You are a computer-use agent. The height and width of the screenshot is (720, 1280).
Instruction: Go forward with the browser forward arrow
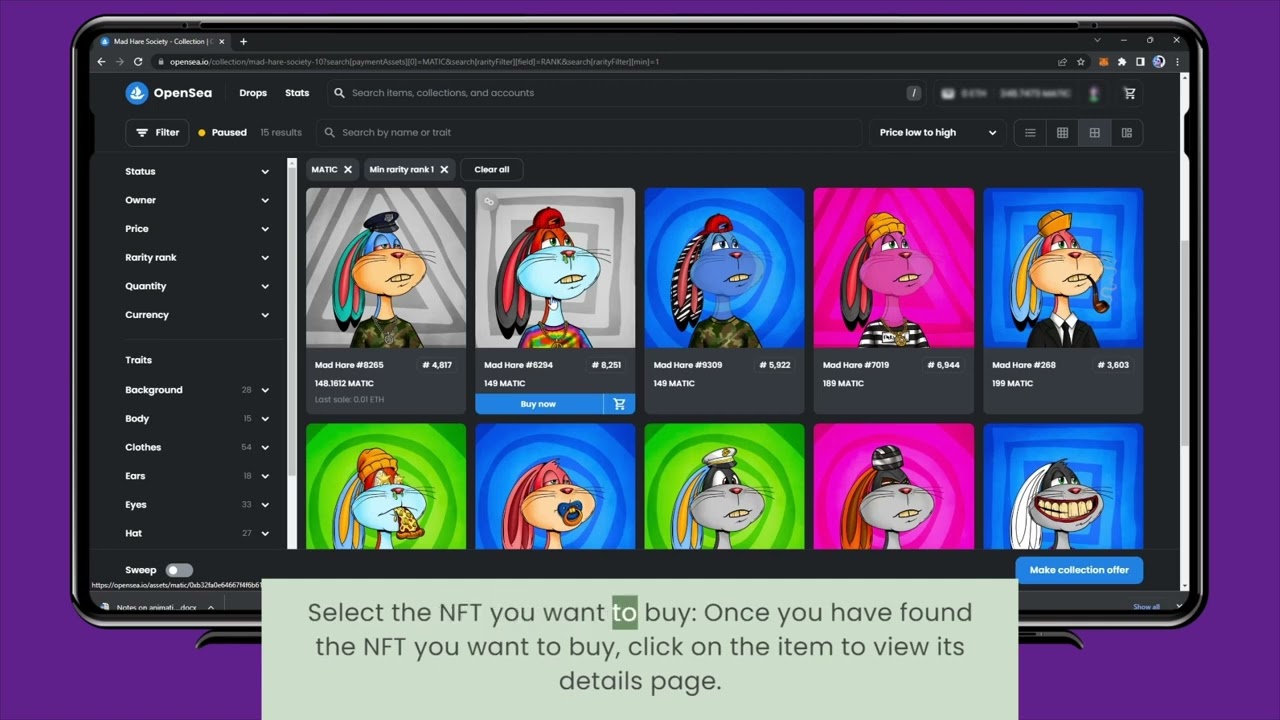pyautogui.click(x=120, y=62)
